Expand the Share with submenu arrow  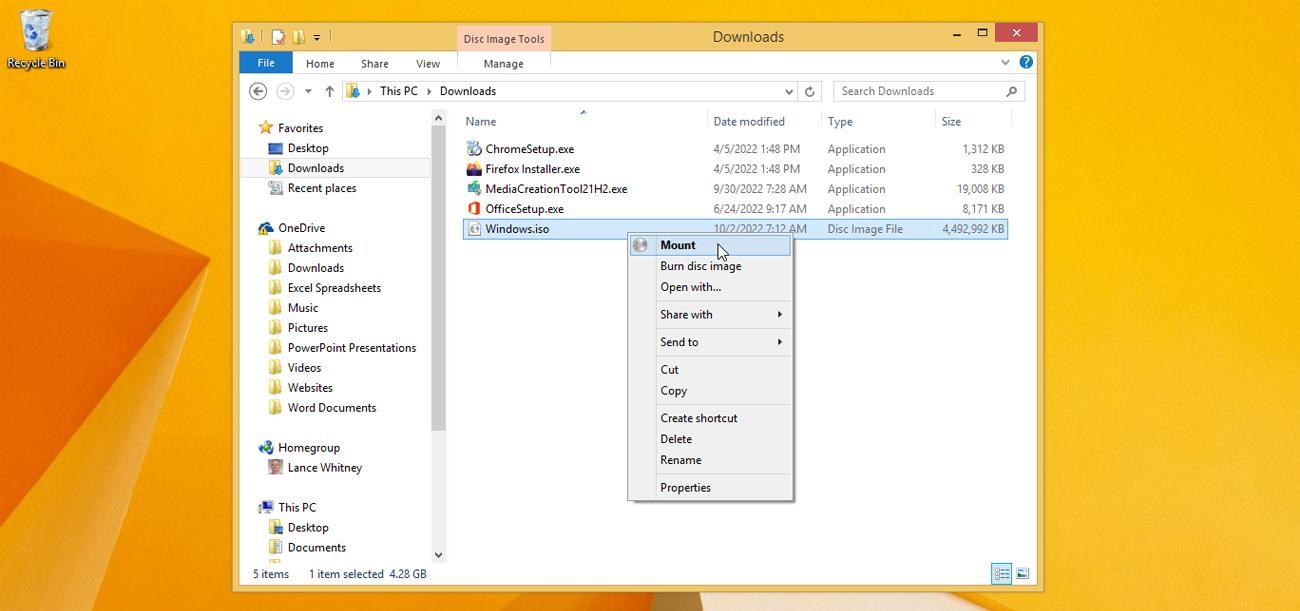pyautogui.click(x=779, y=314)
